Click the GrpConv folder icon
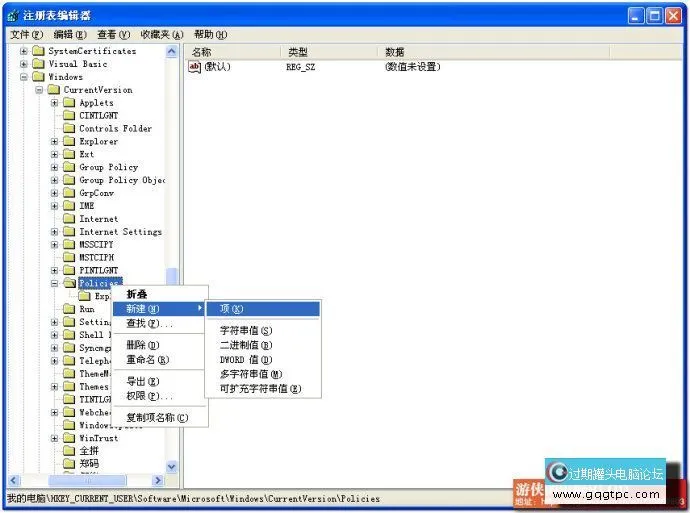Image resolution: width=690 pixels, height=513 pixels. [x=69, y=193]
